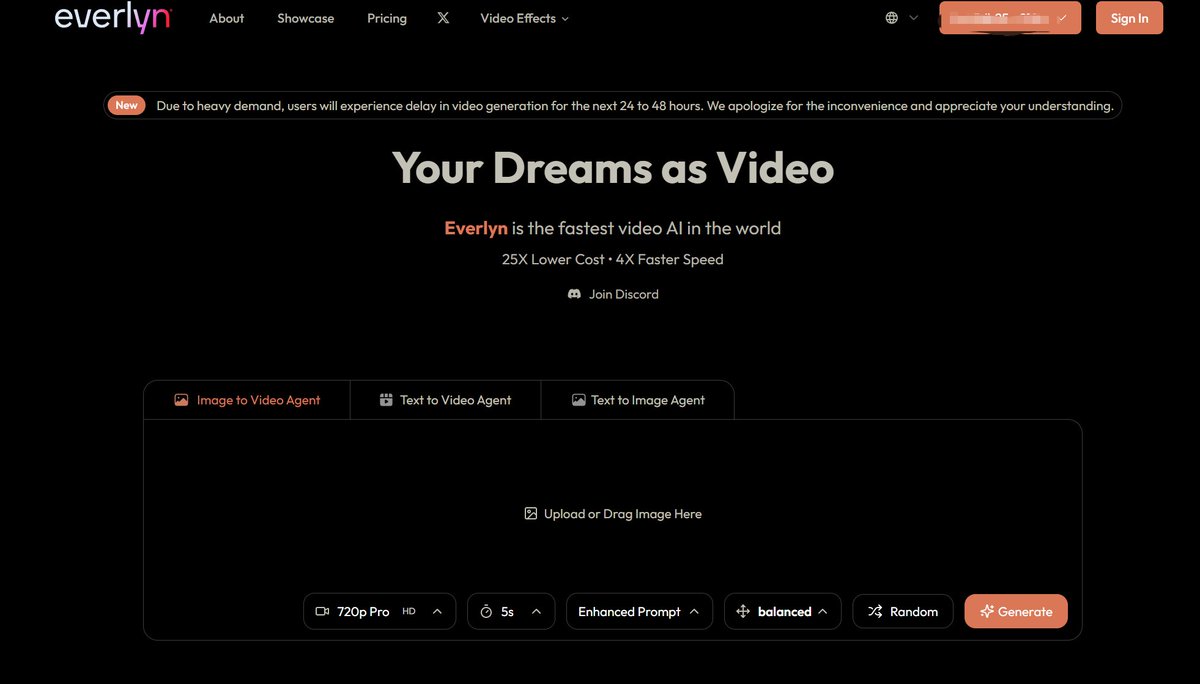
Task: Click the picture icon in Image to Video tab
Action: (181, 399)
